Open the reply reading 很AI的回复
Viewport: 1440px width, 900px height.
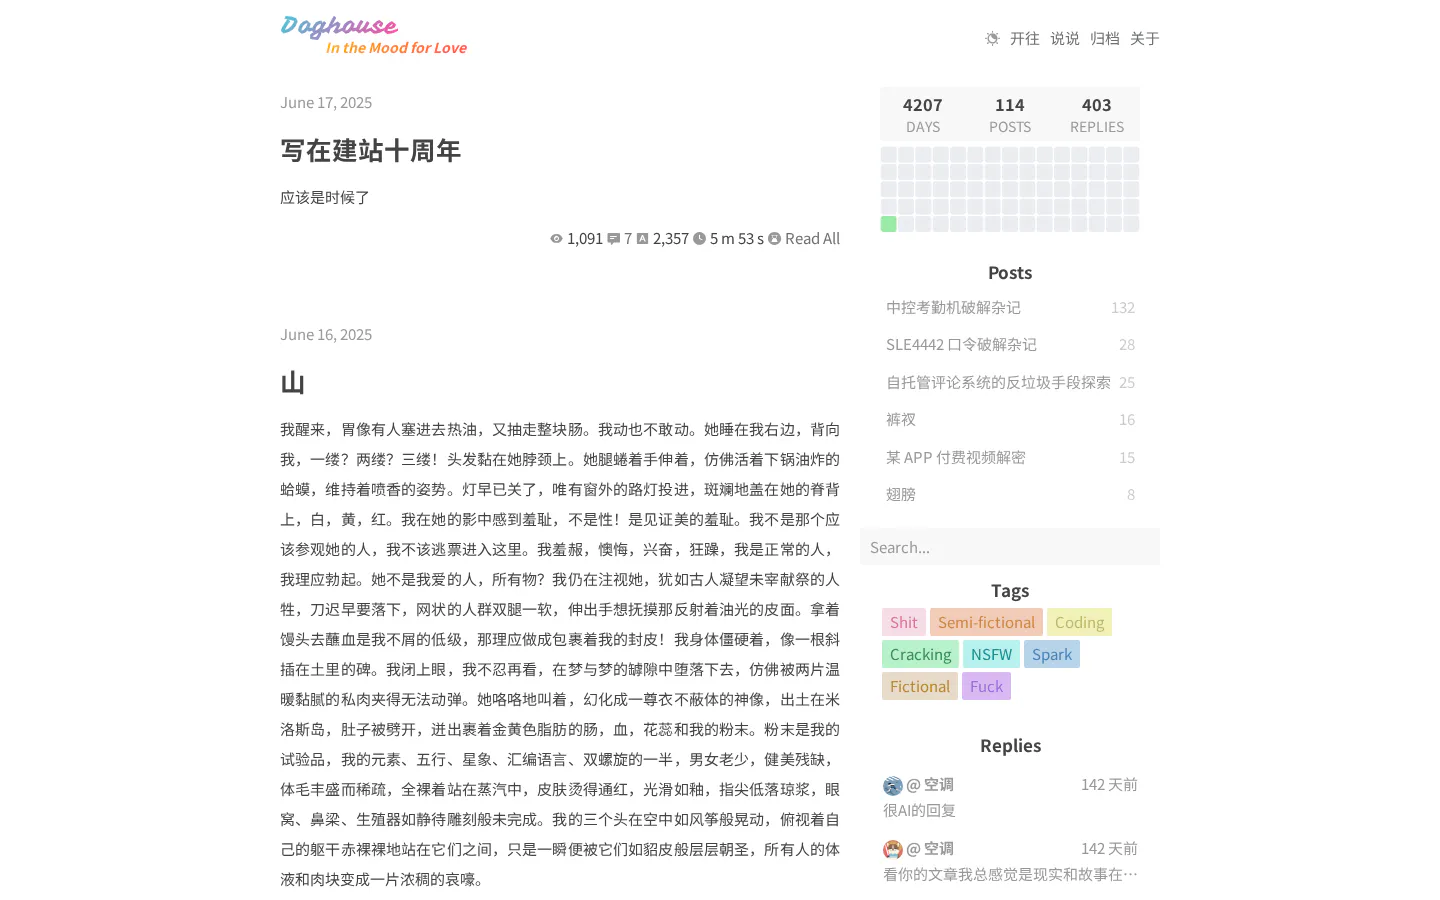coord(919,811)
